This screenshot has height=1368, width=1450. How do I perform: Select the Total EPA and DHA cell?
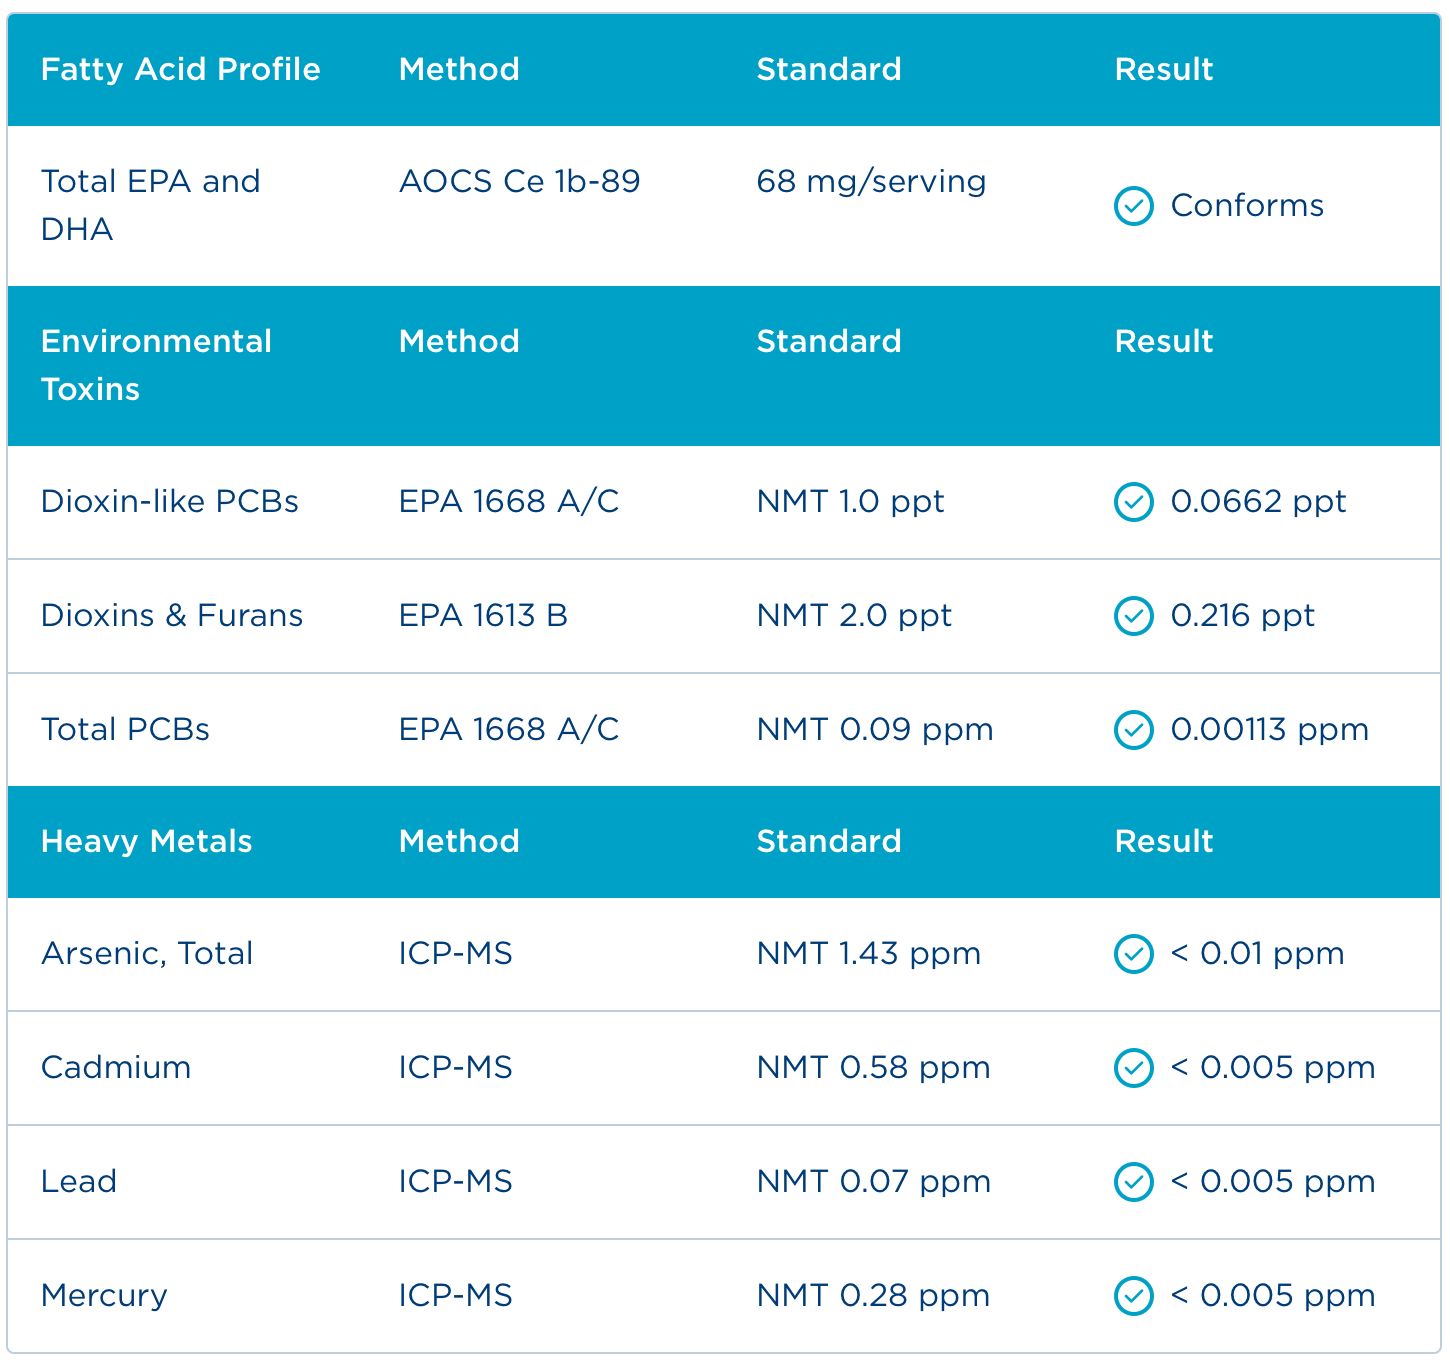pyautogui.click(x=151, y=205)
